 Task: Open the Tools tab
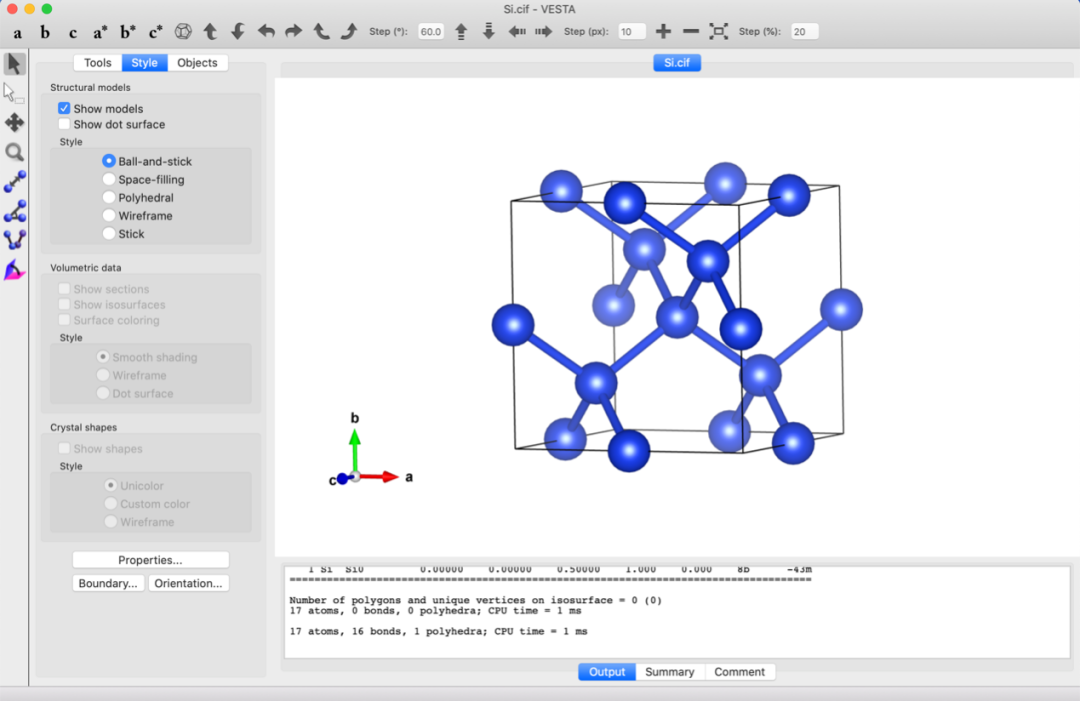[x=98, y=63]
